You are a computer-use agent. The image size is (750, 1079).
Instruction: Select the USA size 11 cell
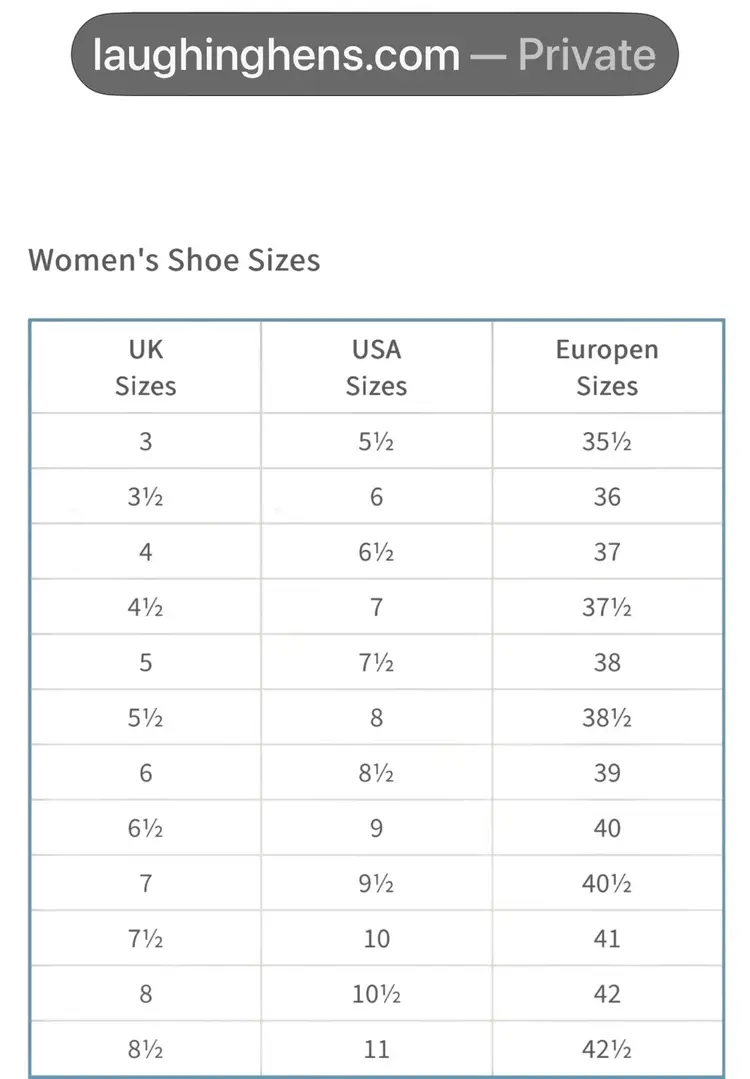[x=376, y=1049]
